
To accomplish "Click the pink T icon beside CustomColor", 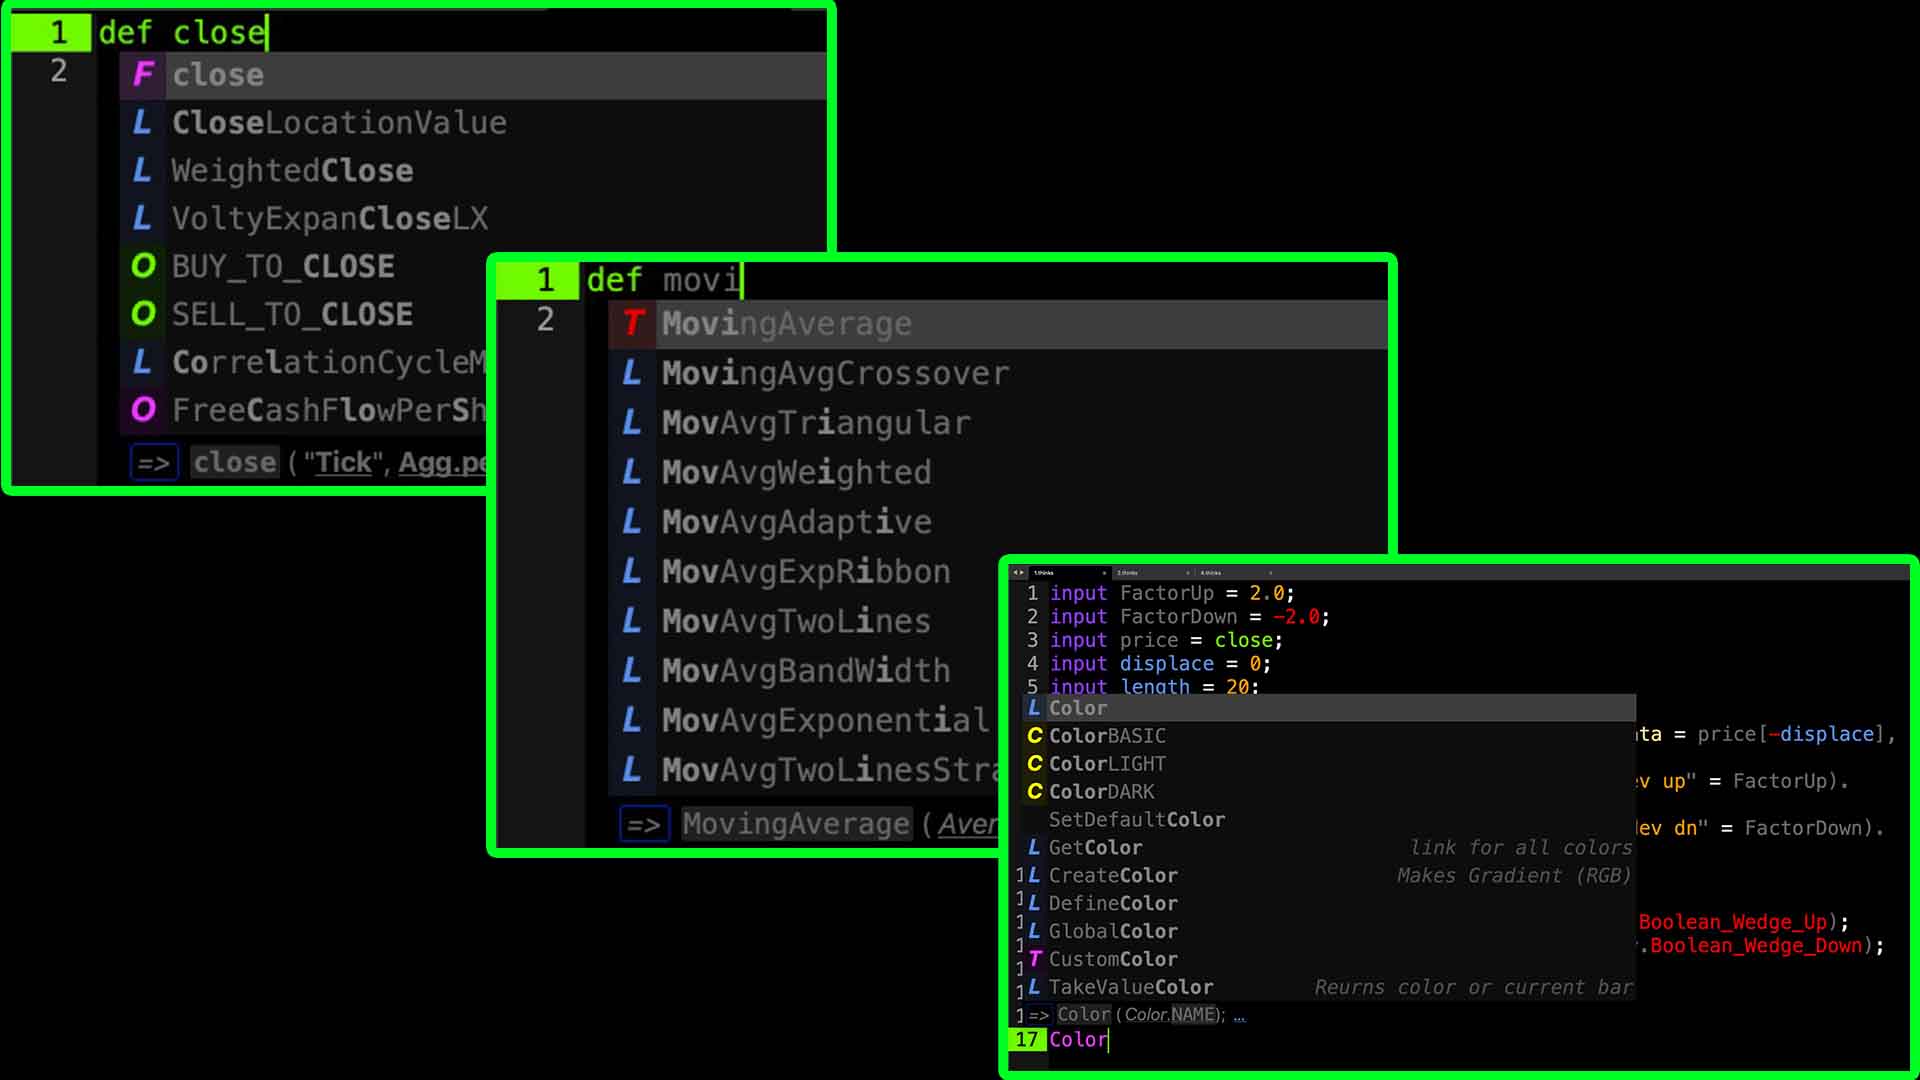I will [1035, 959].
